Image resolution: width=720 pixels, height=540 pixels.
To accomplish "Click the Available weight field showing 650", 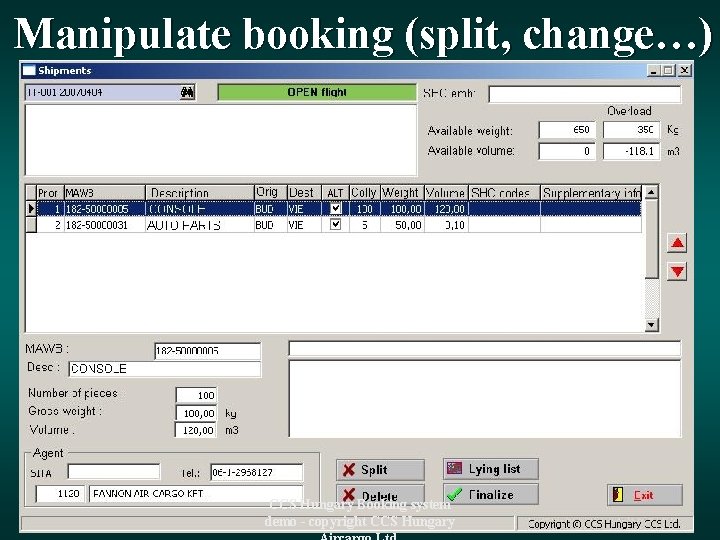I will (x=567, y=130).
